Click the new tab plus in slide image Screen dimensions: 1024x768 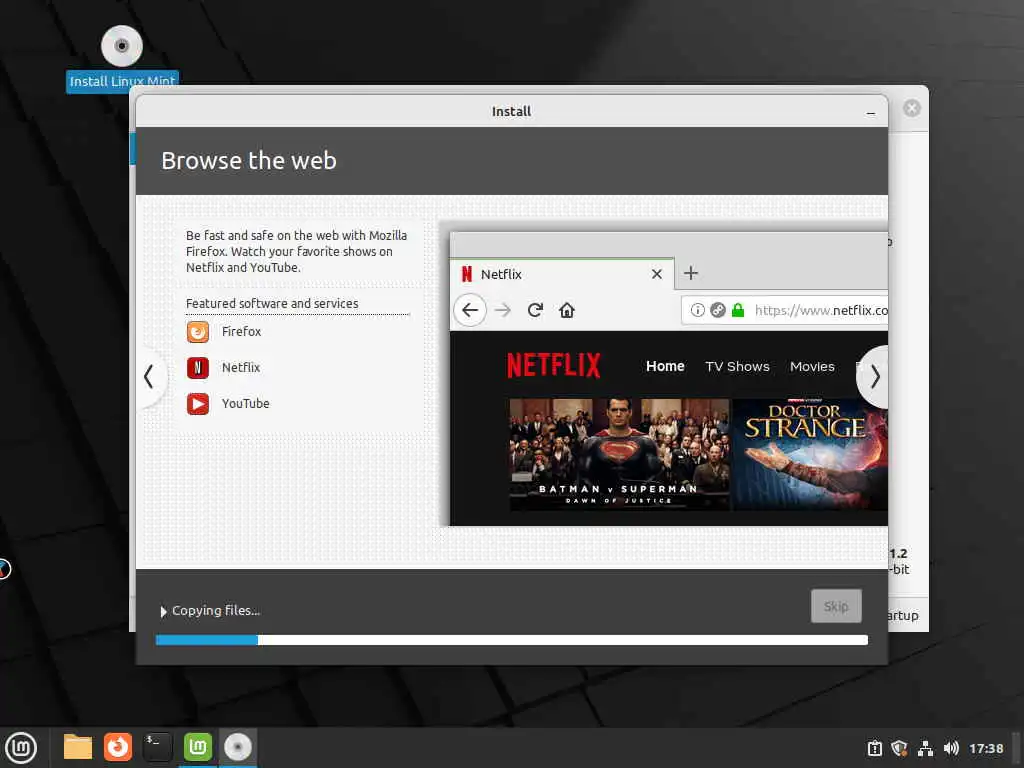coord(691,273)
